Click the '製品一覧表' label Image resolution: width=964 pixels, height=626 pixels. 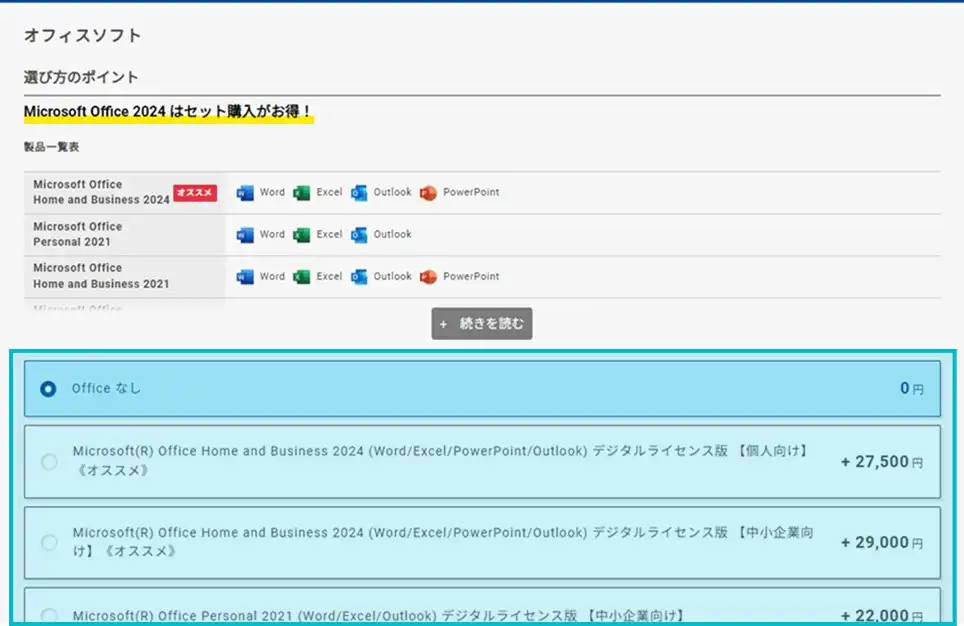(x=52, y=147)
